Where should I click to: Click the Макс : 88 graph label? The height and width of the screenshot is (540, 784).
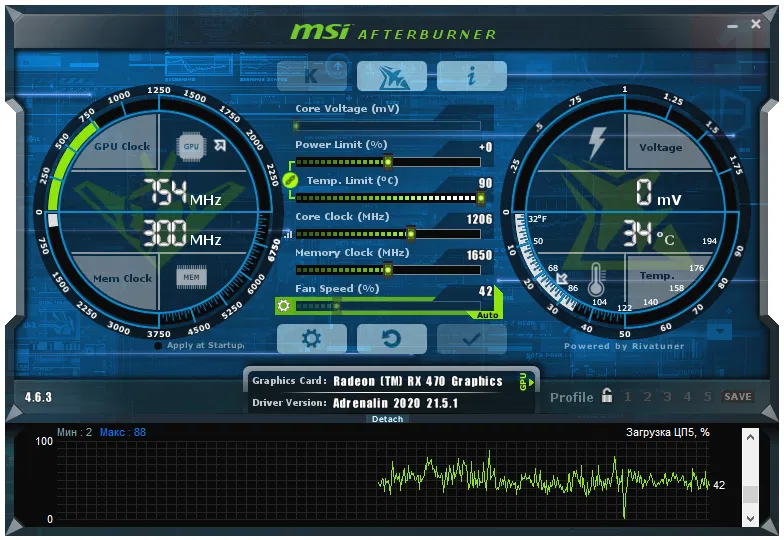(x=122, y=432)
